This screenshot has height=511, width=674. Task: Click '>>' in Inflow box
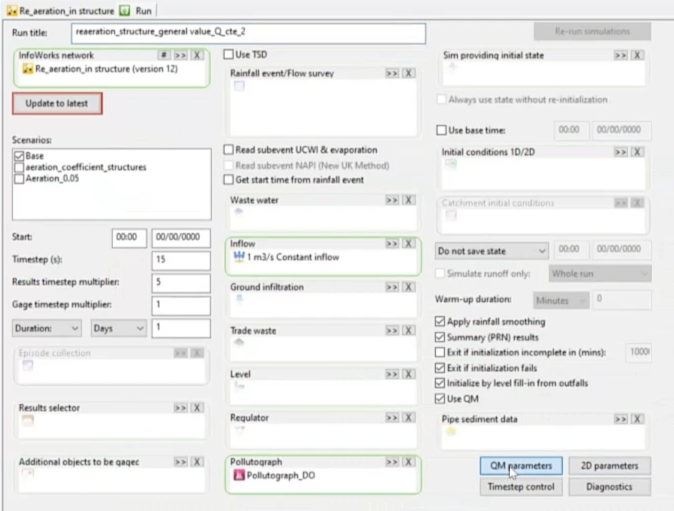pyautogui.click(x=392, y=244)
